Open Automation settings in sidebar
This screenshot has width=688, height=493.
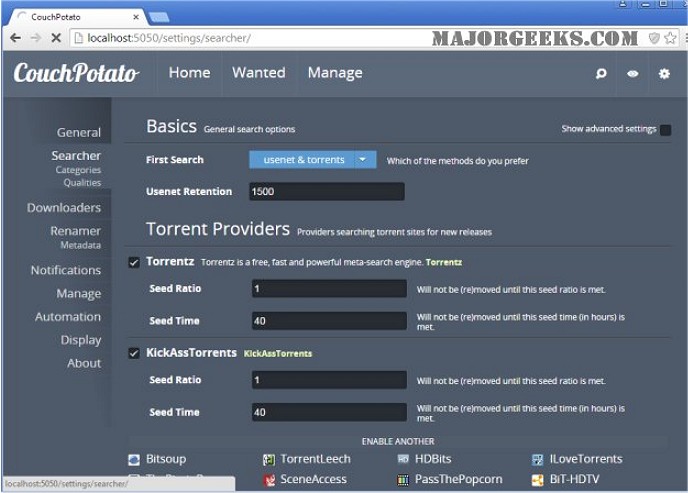pos(68,317)
